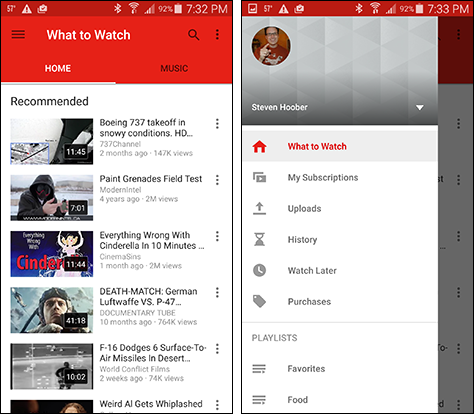Tap Wi-Fi icon in left status bar

133,8
